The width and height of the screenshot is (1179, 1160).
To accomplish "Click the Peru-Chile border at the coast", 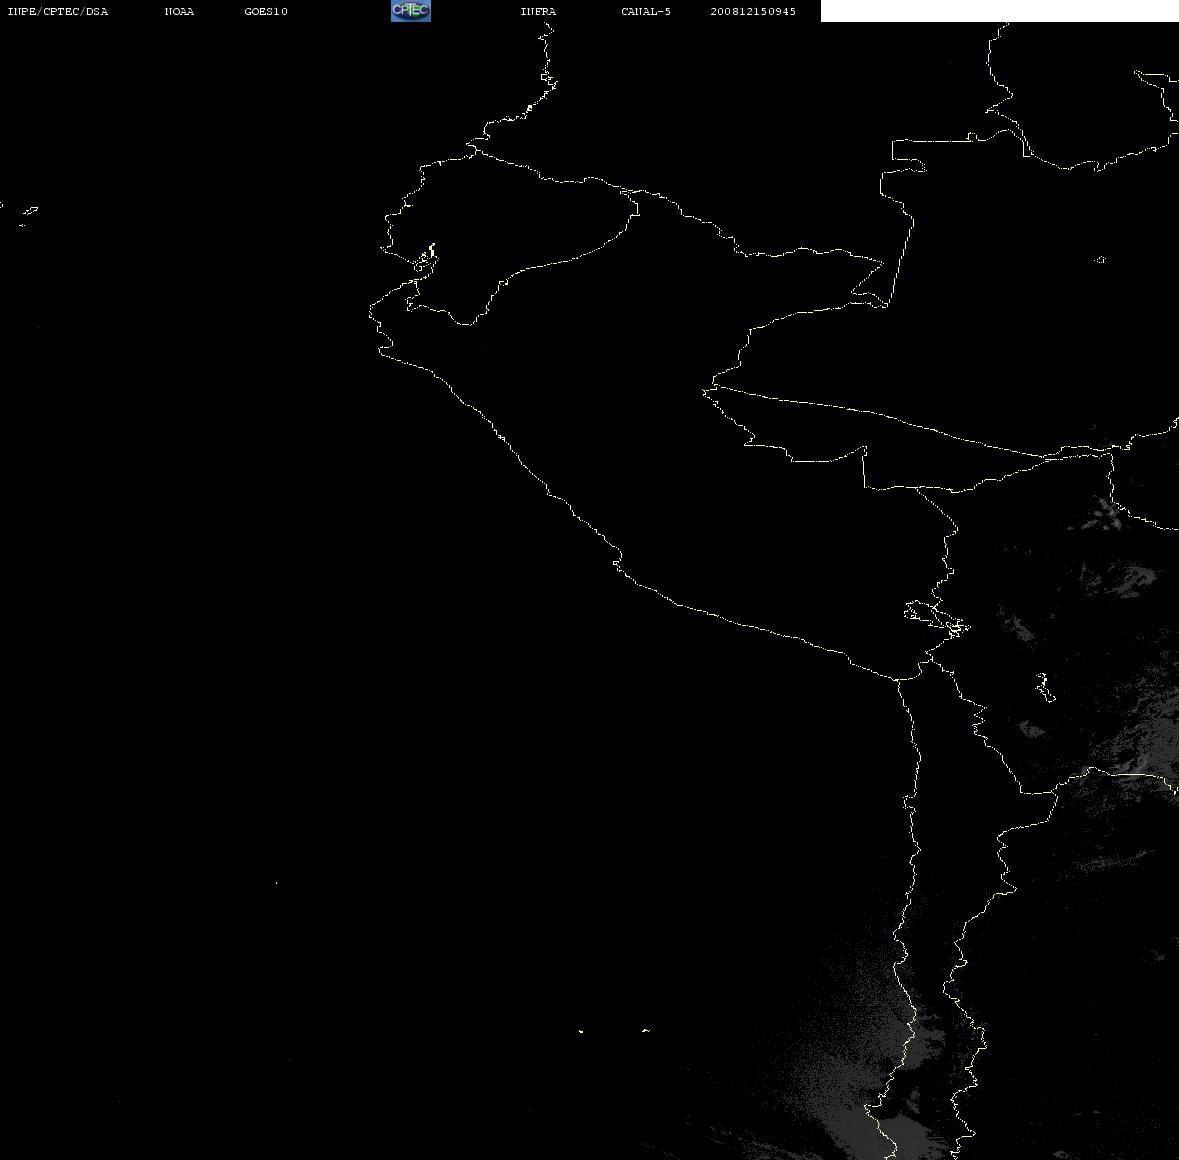I will [x=897, y=679].
